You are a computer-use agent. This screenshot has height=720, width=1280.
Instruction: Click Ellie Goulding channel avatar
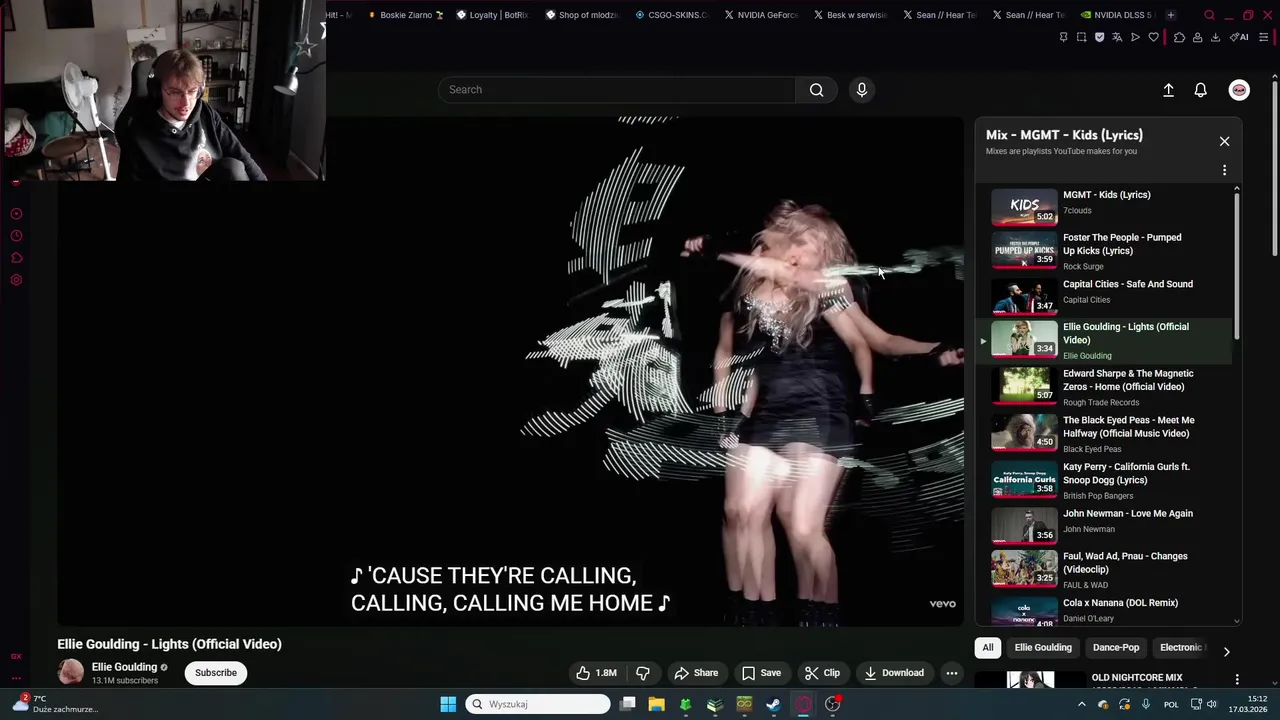(x=71, y=673)
